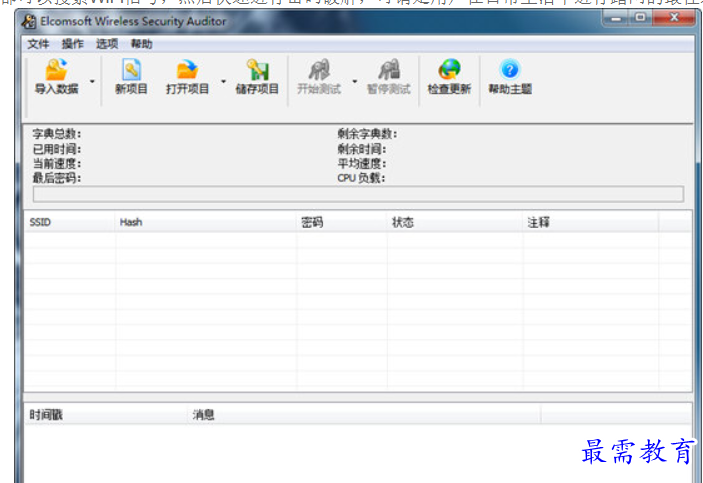Screen dimensions: 703x483
Task: Open Help Topics (帮助主题) icon
Action: [510, 77]
